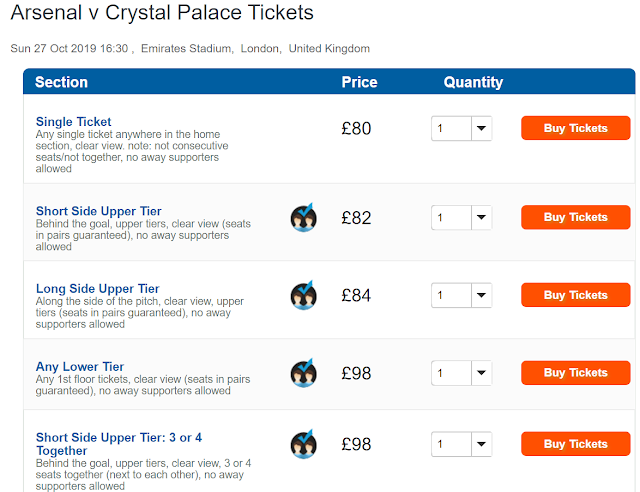This screenshot has height=492, width=640.
Task: Click the Arsenal v Crystal Palace Tickets heading
Action: click(x=162, y=14)
